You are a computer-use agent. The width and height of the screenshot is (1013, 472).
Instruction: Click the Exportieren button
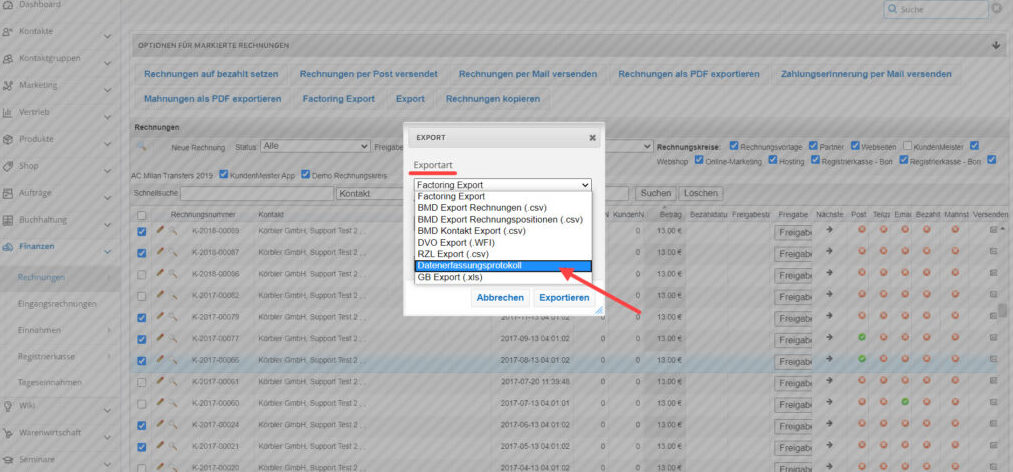[x=564, y=298]
